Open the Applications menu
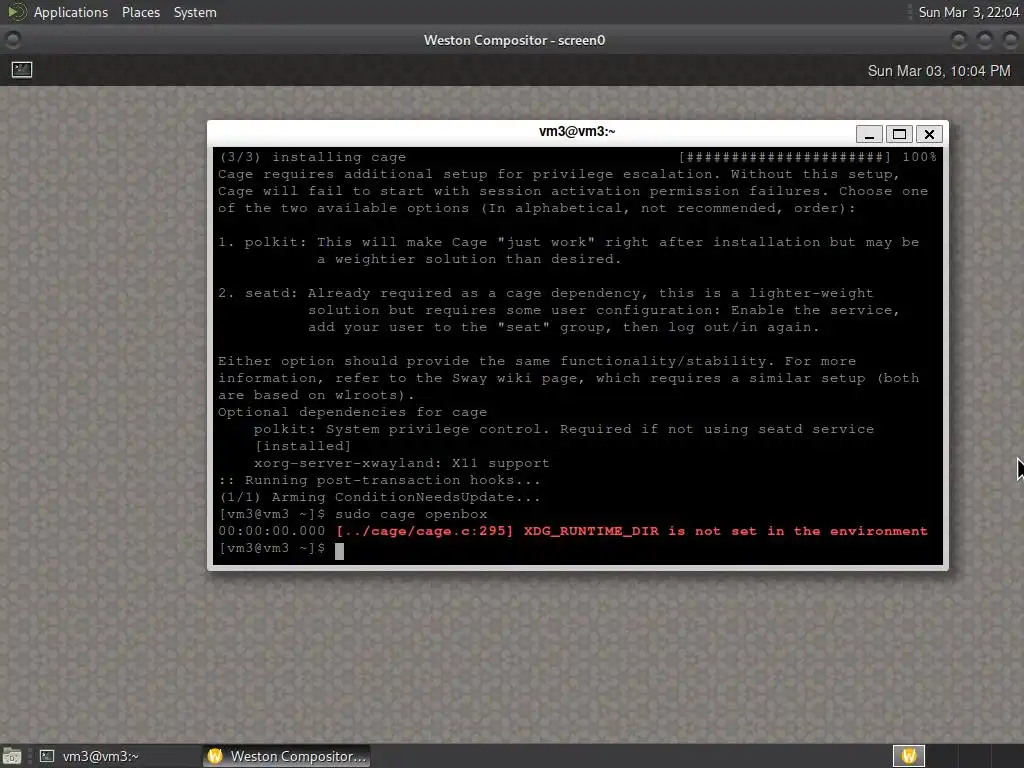The width and height of the screenshot is (1024, 768). 71,12
